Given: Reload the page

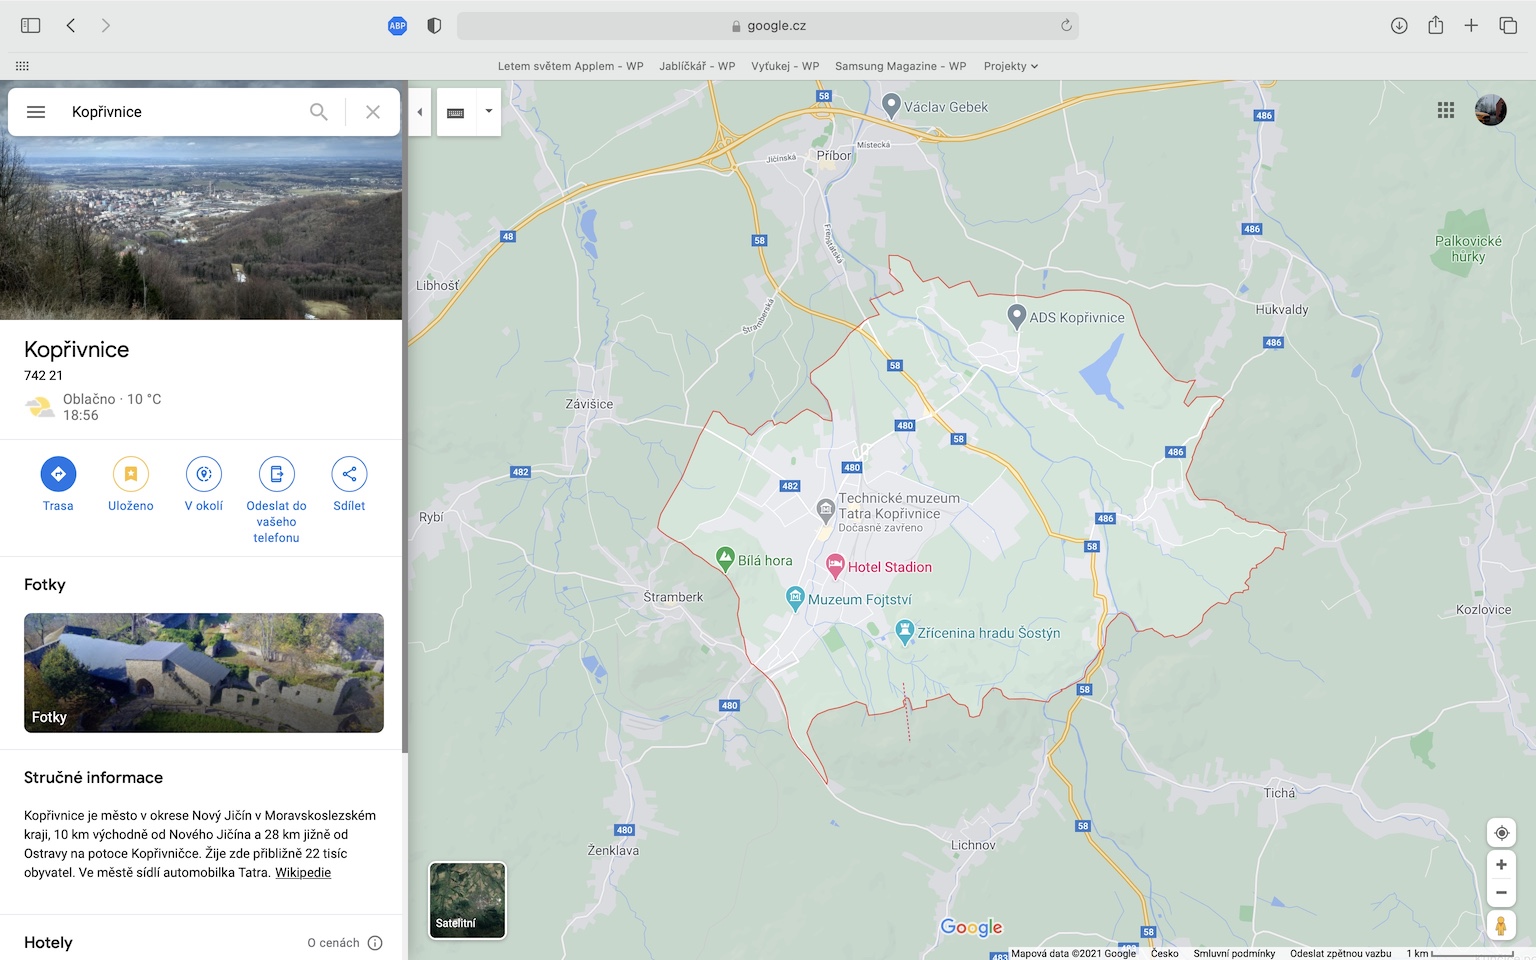Looking at the screenshot, I should (x=1066, y=26).
